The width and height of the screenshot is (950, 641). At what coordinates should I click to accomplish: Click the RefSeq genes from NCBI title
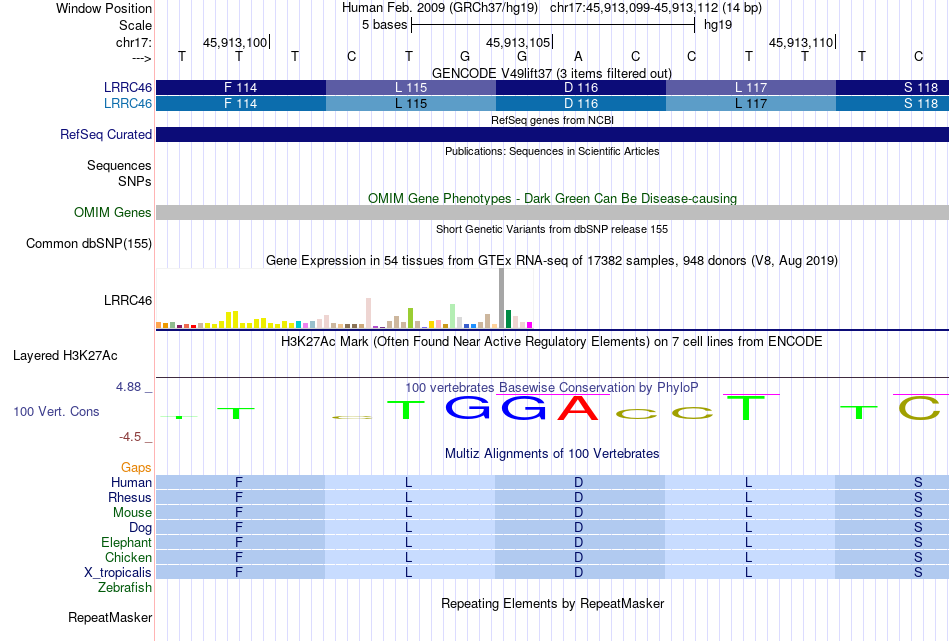tap(552, 120)
